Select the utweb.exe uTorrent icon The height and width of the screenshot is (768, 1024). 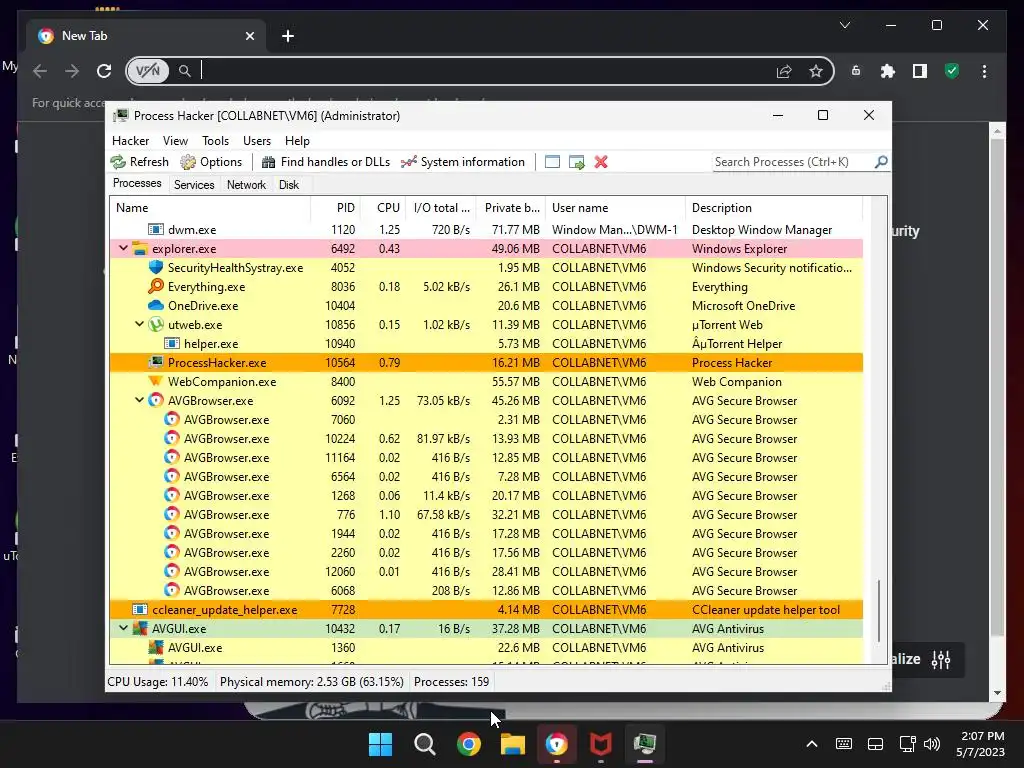coord(155,324)
